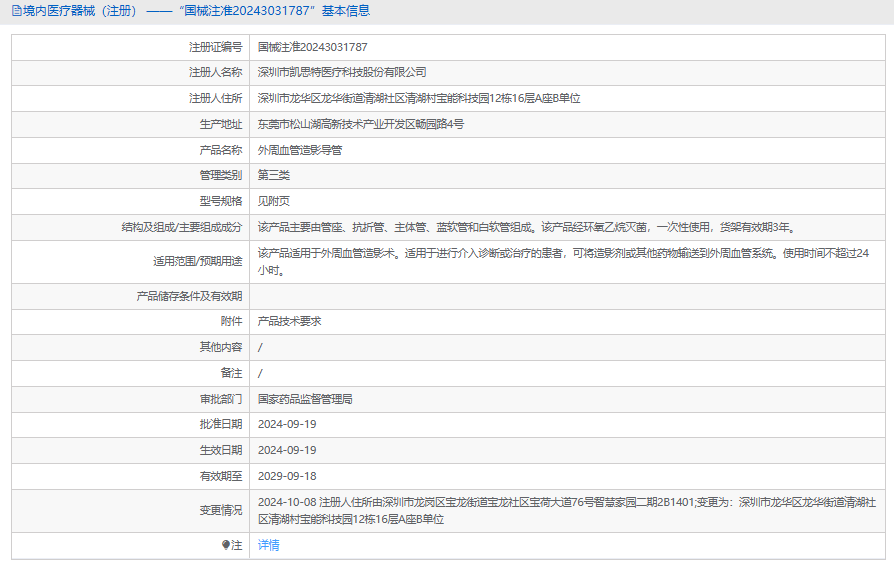894x562 pixels.
Task: Click the registrant name 深圳市凯思特医疗科技股份有限公司
Action: click(342, 72)
